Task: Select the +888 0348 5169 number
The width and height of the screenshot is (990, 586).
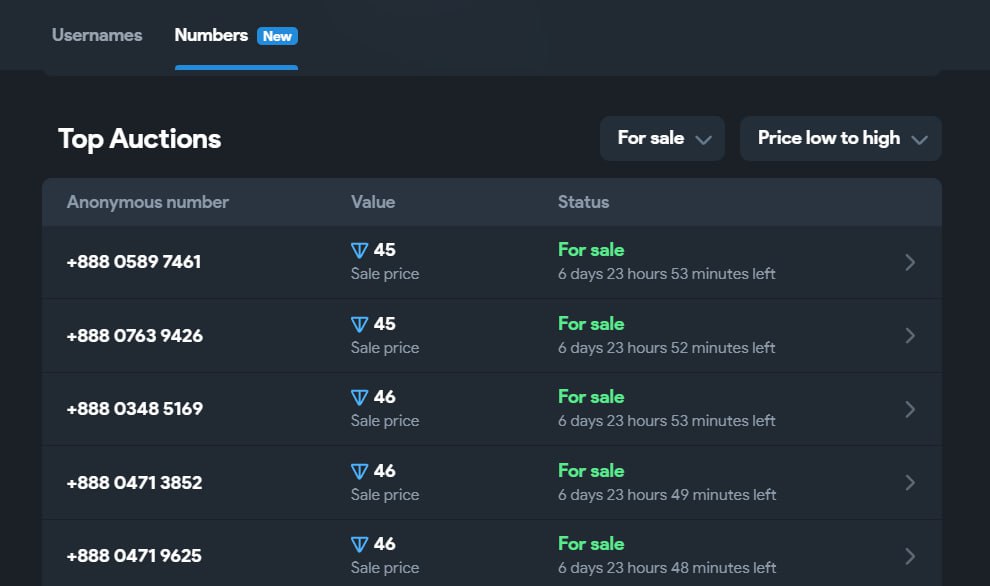Action: click(135, 409)
